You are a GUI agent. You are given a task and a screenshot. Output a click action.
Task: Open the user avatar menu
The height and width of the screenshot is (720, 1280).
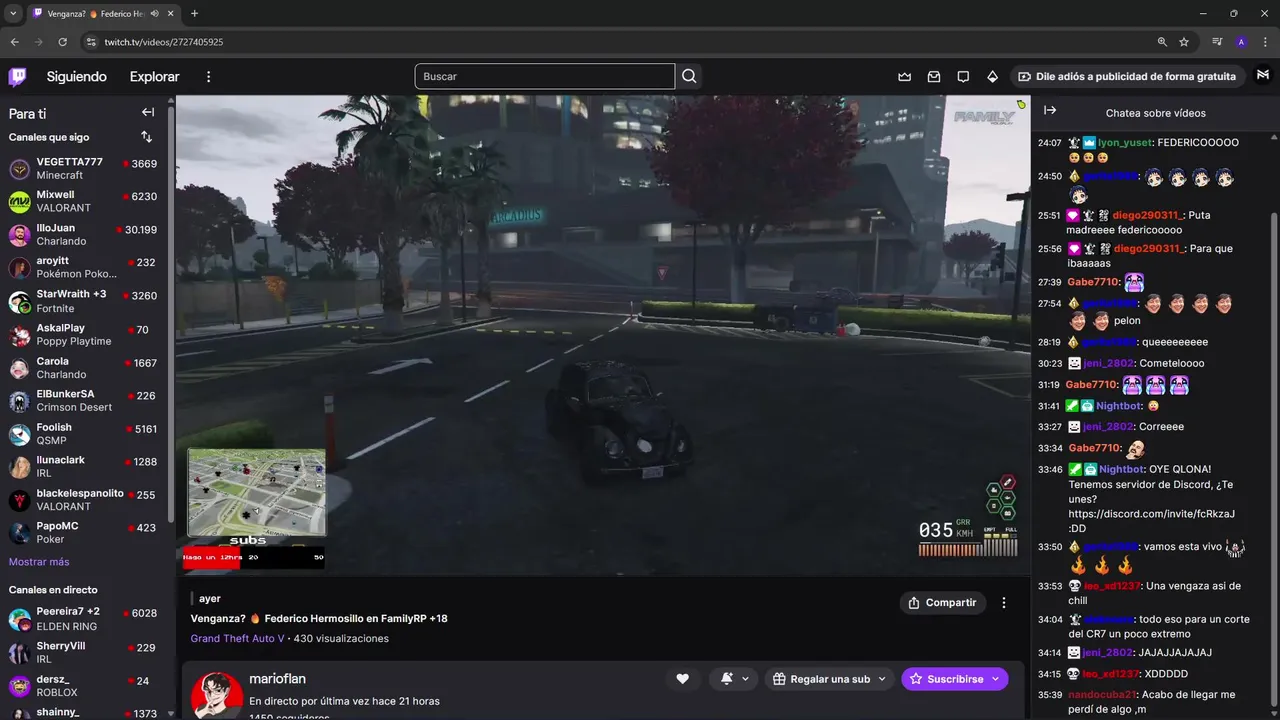[x=1263, y=76]
